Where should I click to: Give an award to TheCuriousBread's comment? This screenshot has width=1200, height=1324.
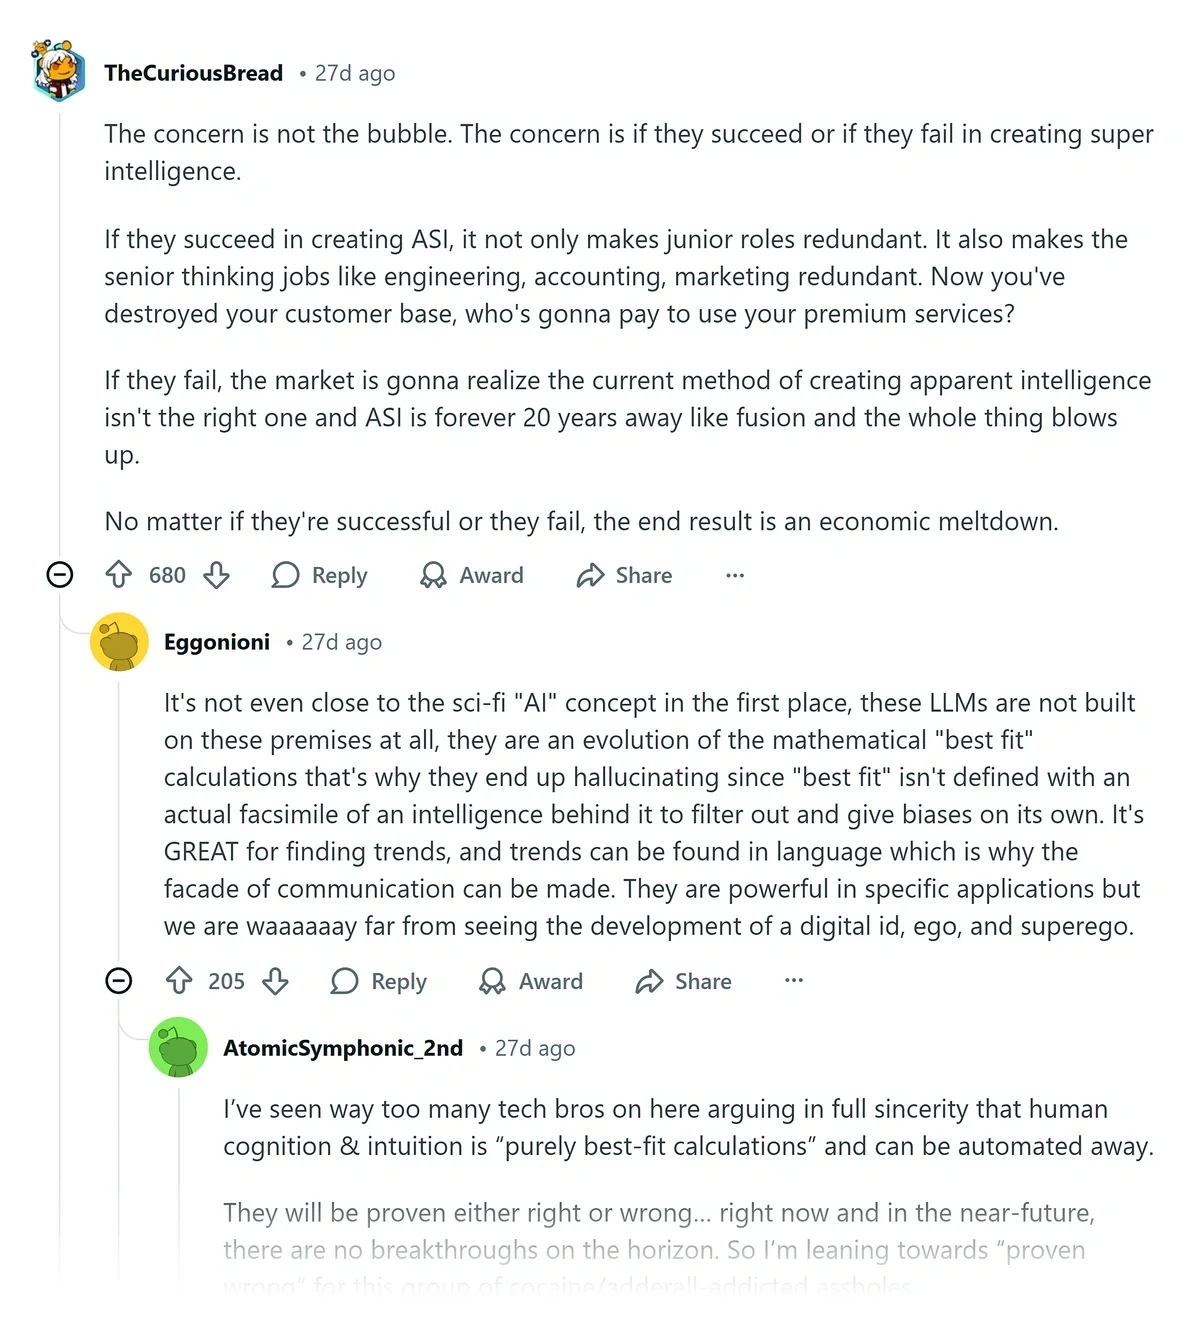pos(470,575)
